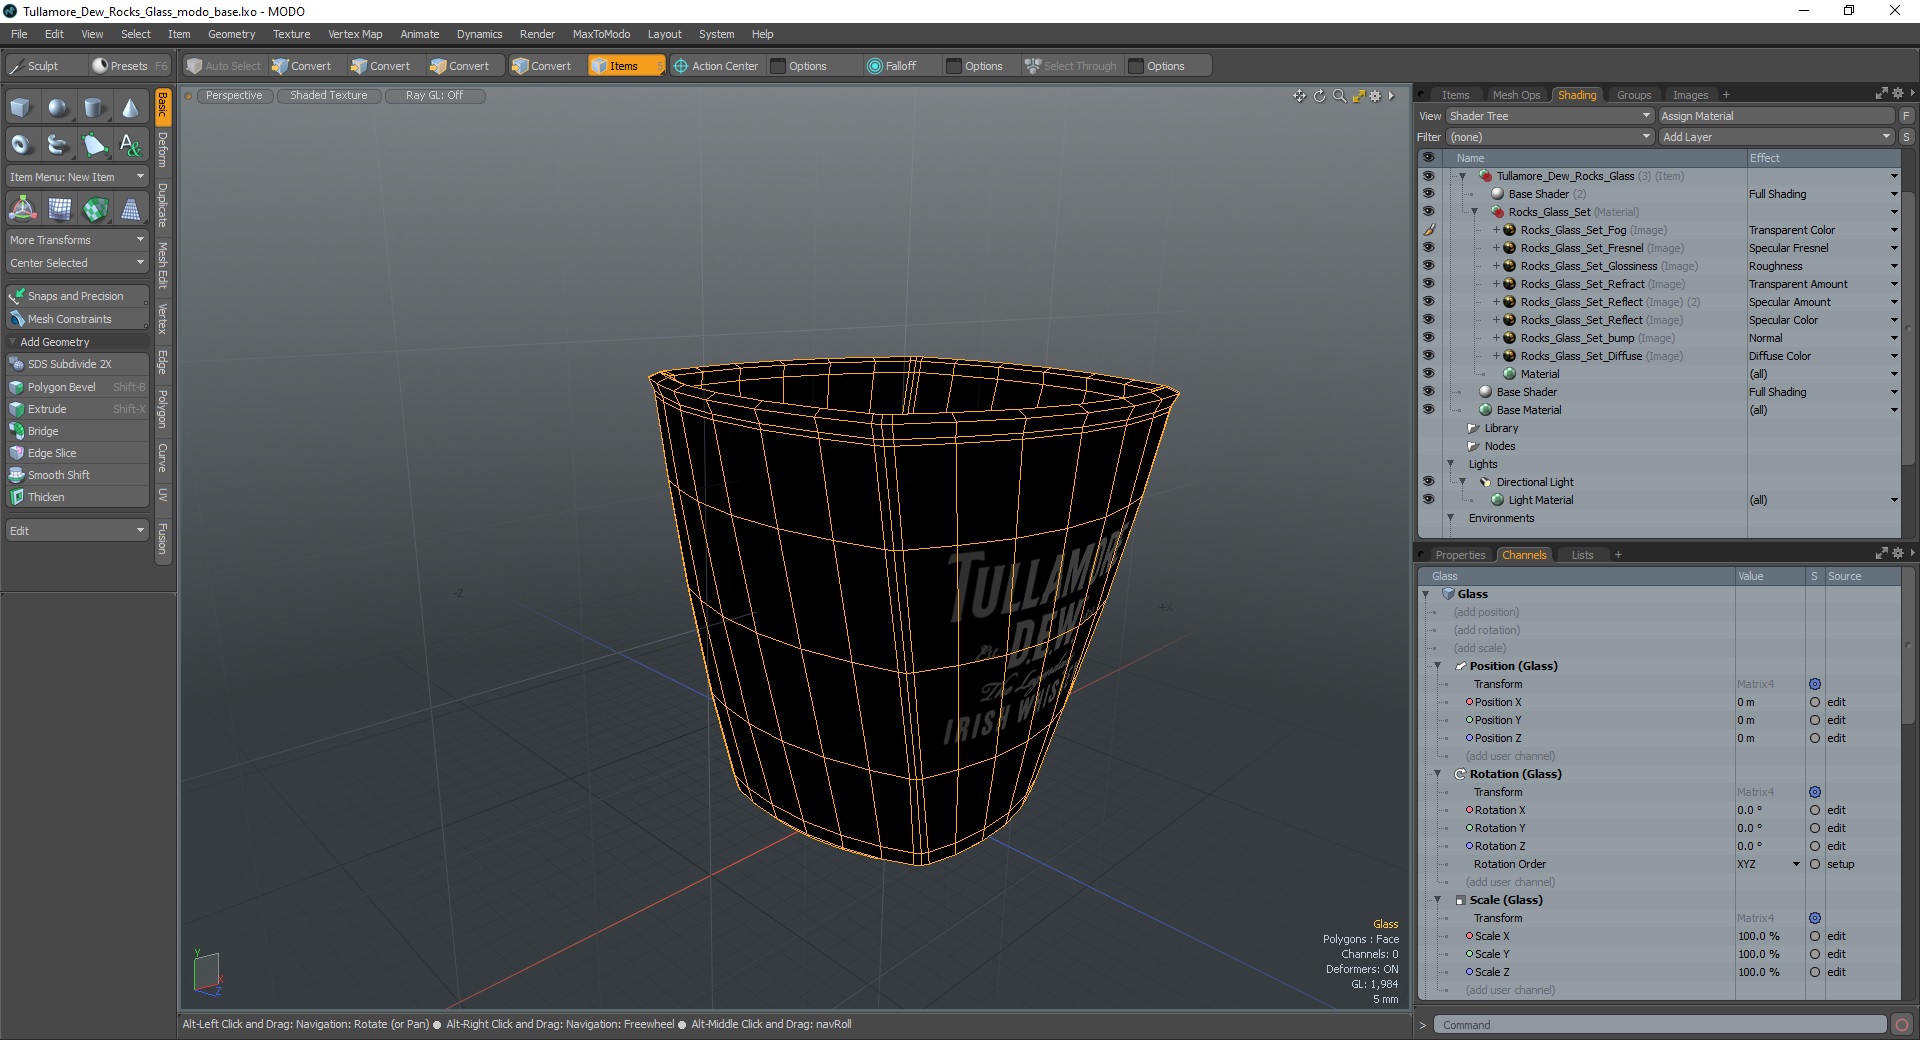Select the taper grid tool
This screenshot has width=1920, height=1040.
131,209
